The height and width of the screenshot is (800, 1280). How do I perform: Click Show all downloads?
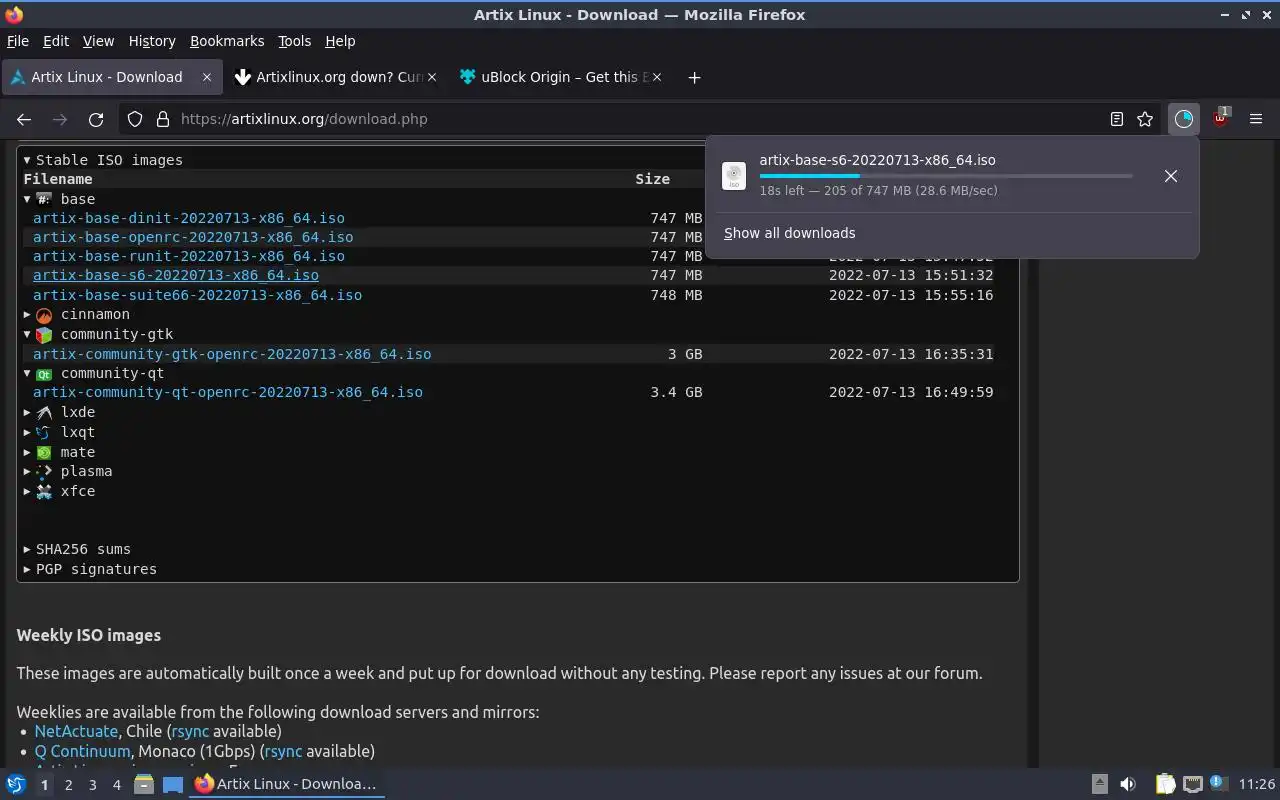tap(789, 233)
